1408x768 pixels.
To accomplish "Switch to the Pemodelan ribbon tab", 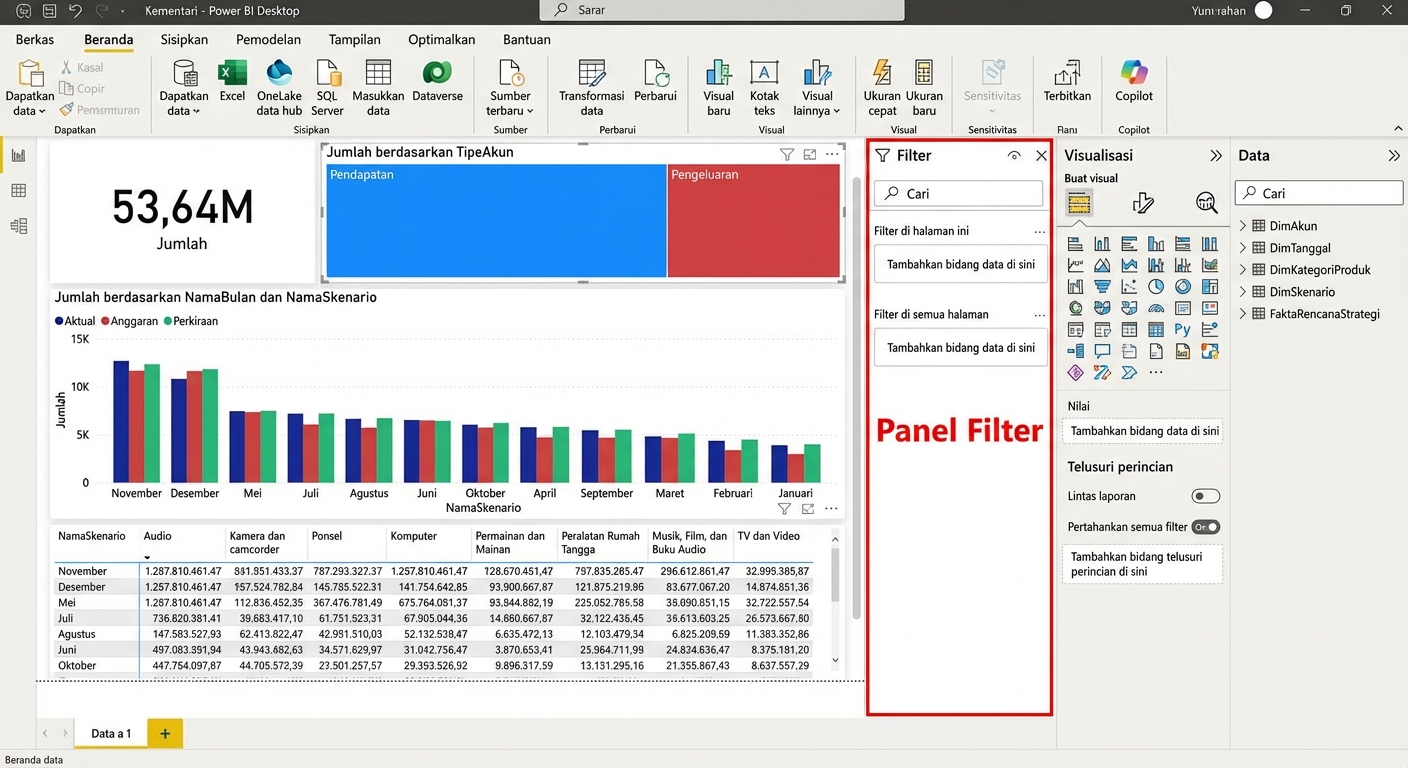I will [268, 40].
